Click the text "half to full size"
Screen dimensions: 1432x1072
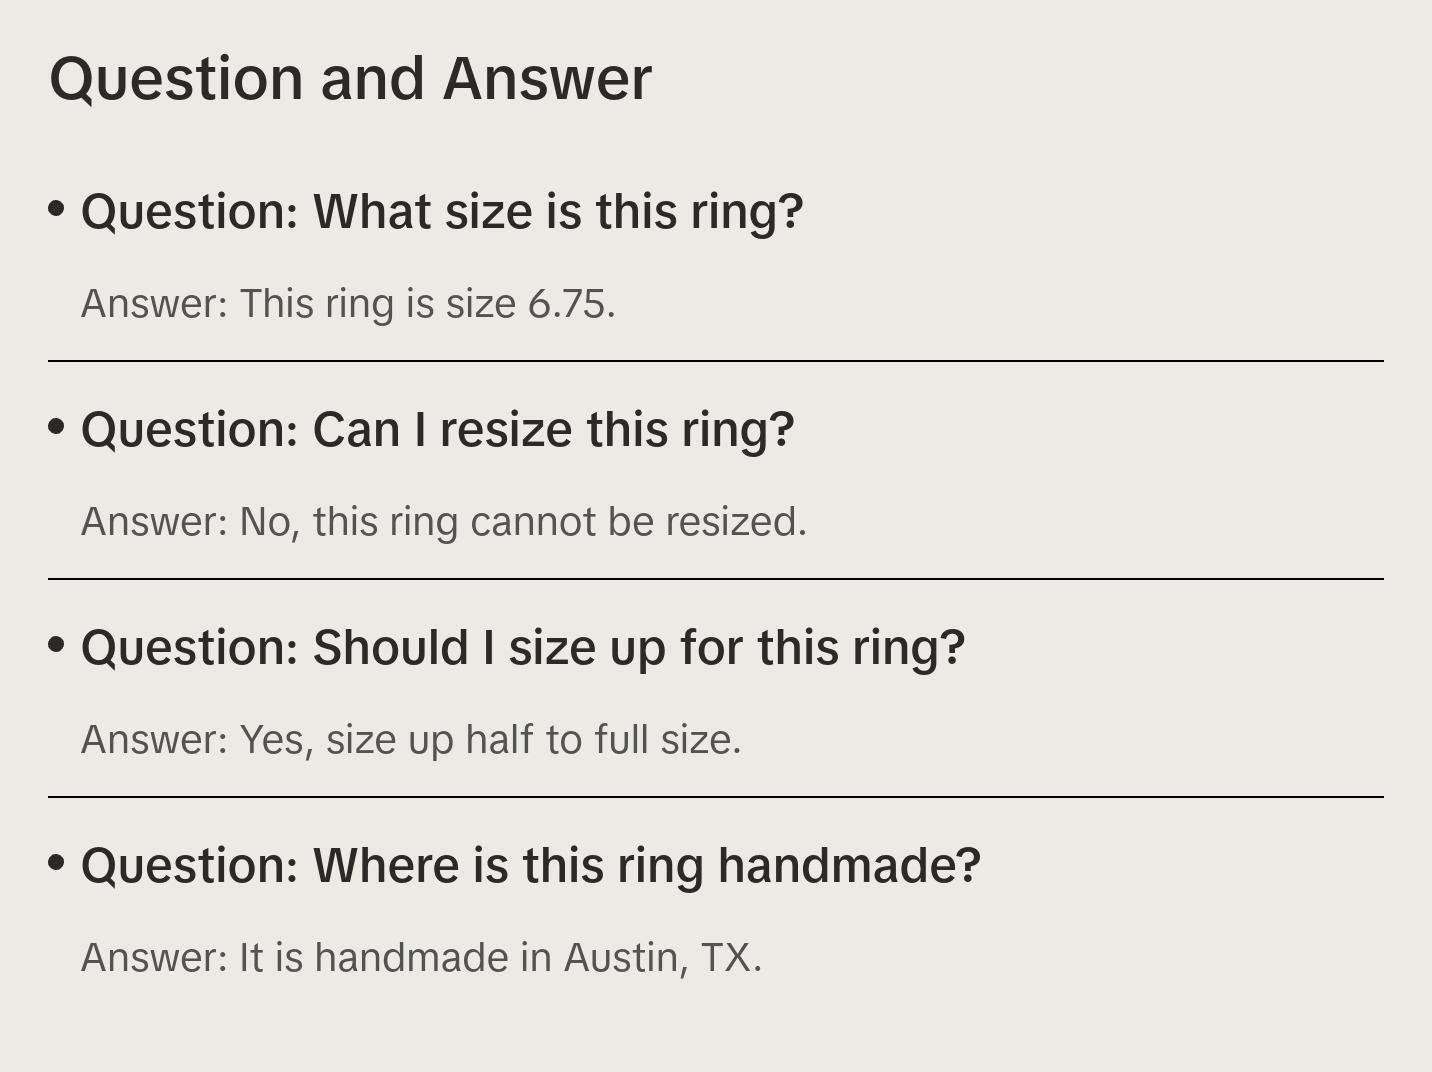click(602, 740)
